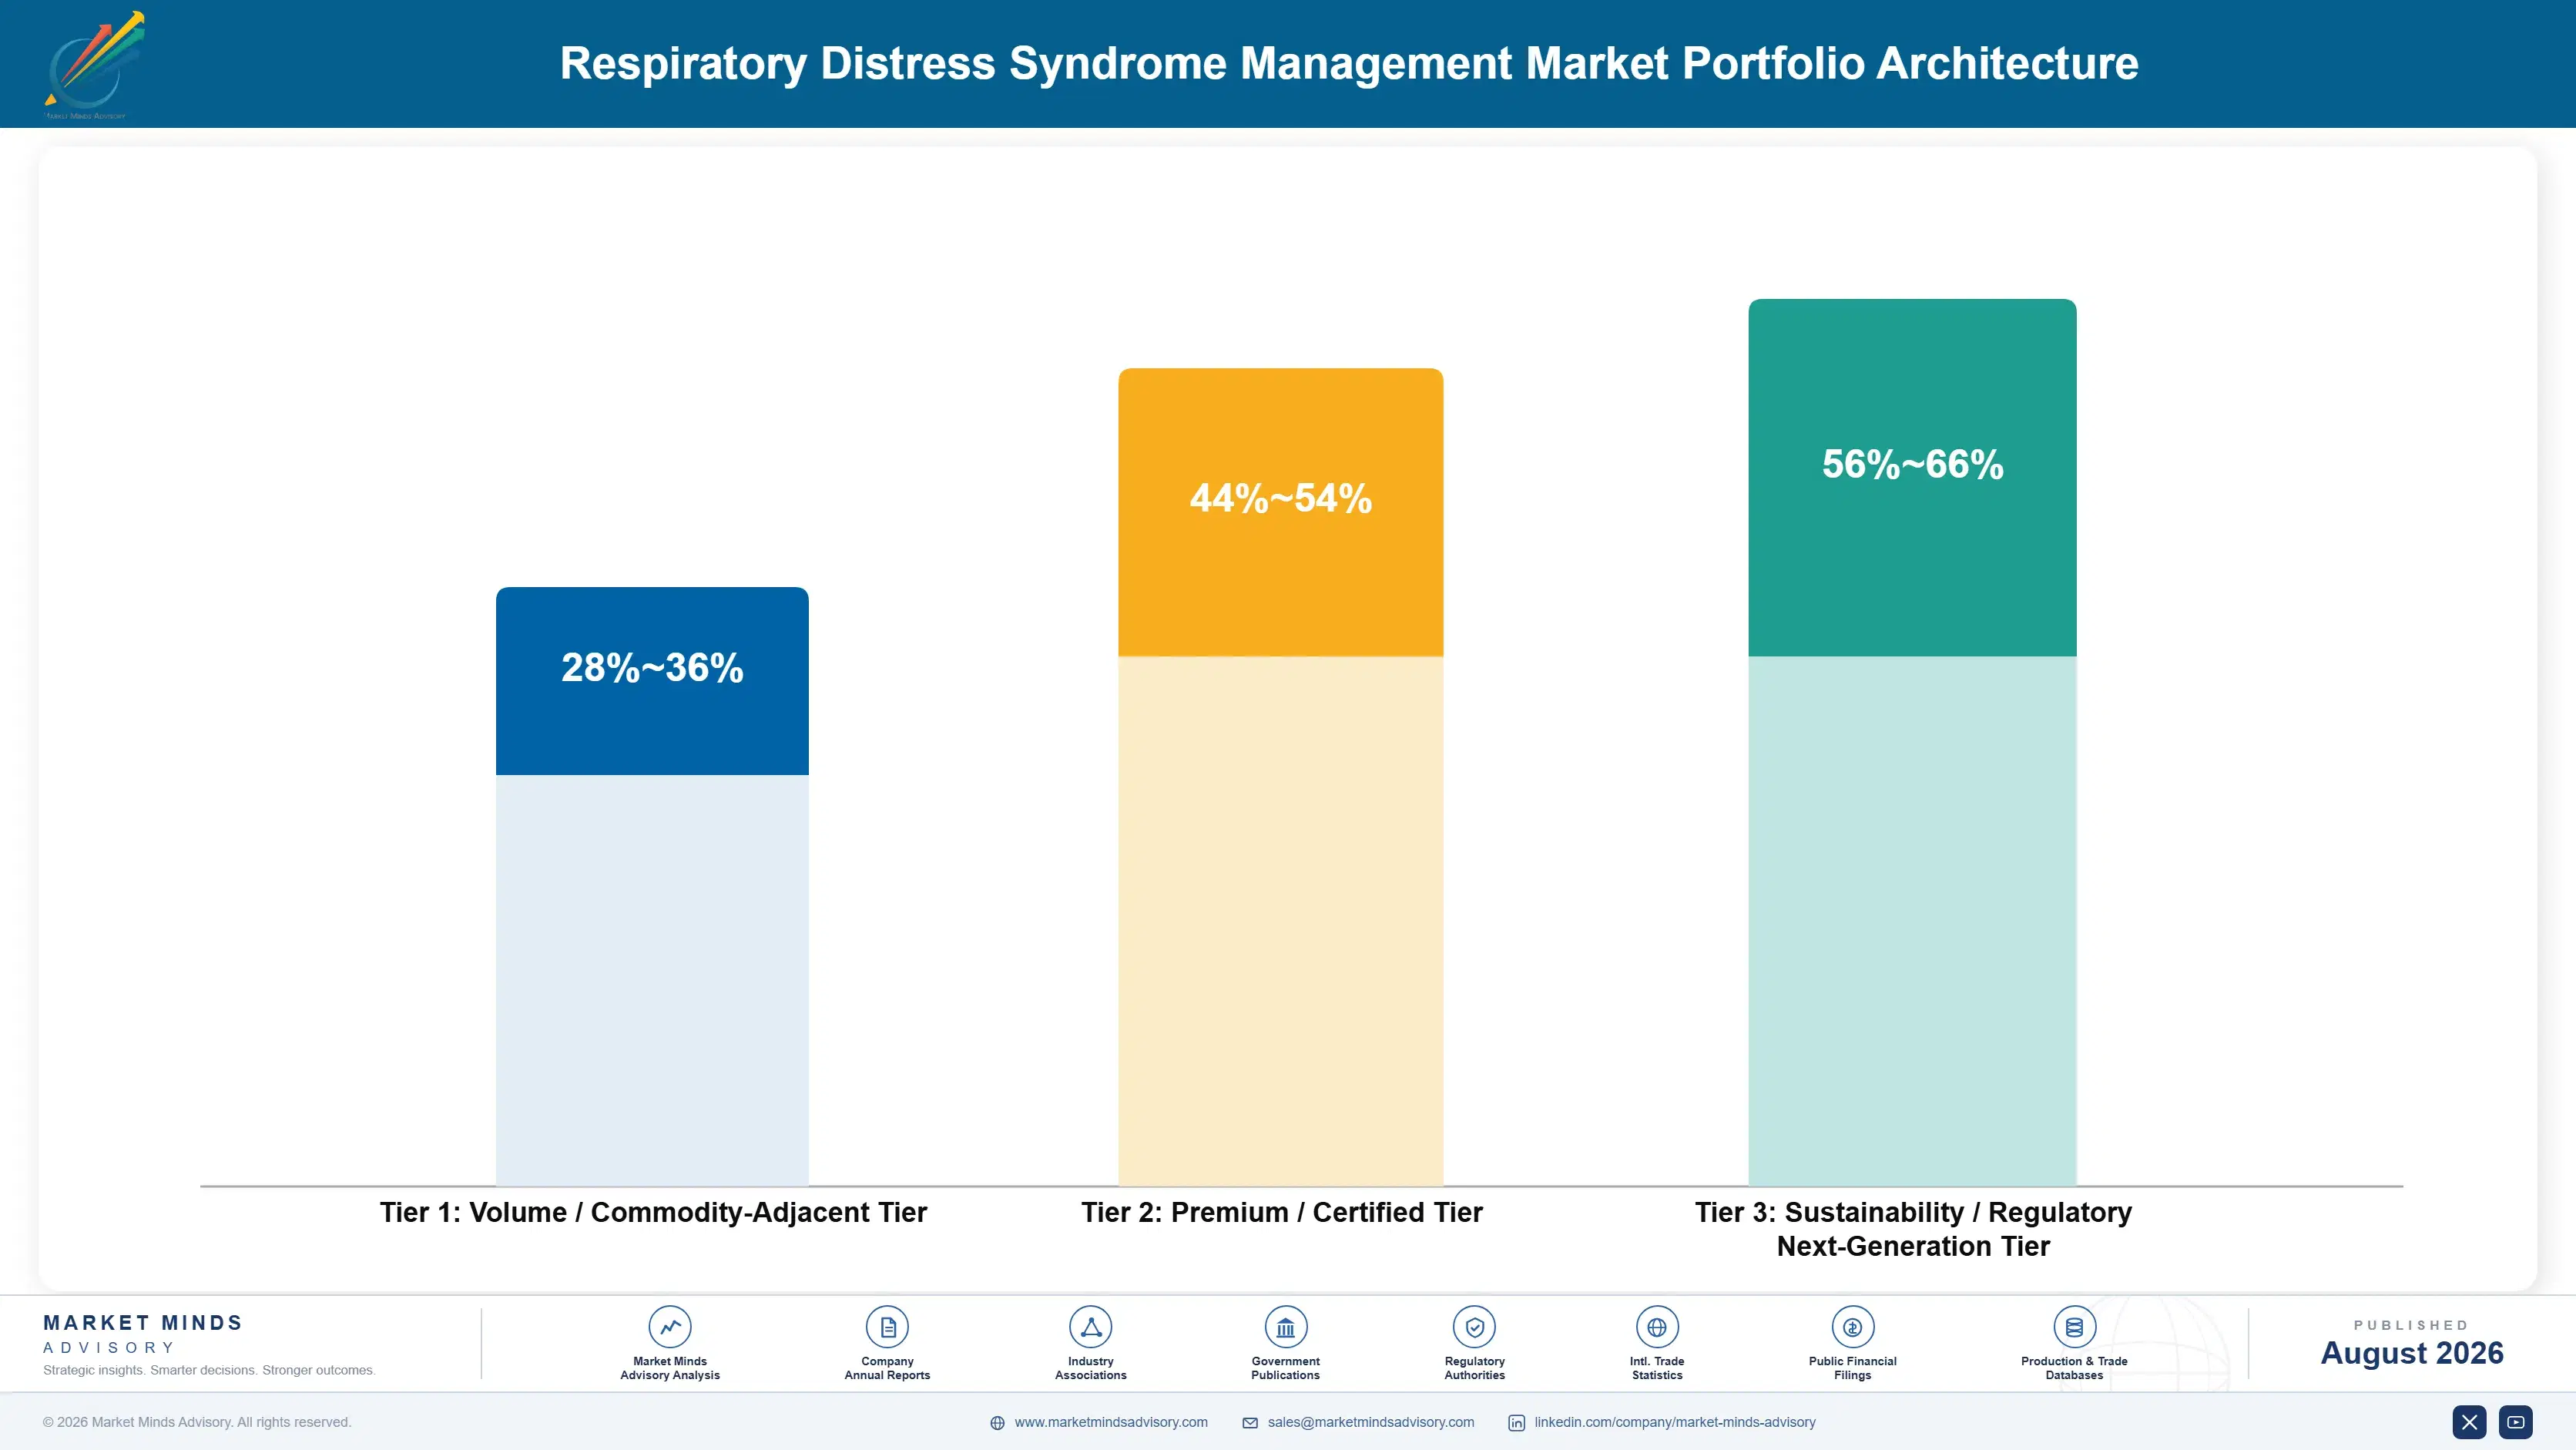Viewport: 2576px width, 1450px height.
Task: Click the 'Intl. Trade Statistics' caption
Action: pos(1657,1368)
